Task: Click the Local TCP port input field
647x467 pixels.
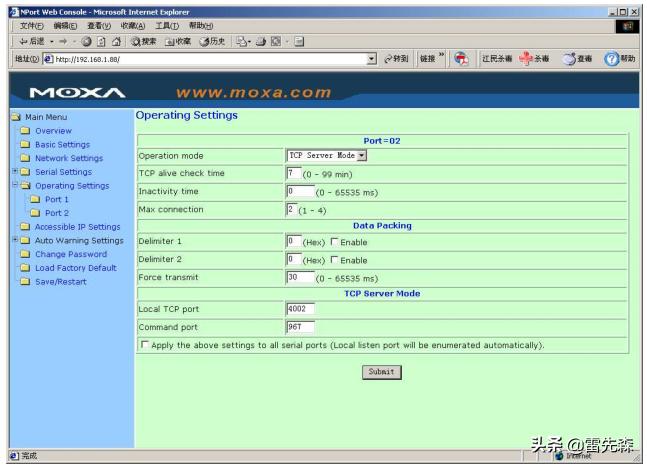Action: coord(300,309)
